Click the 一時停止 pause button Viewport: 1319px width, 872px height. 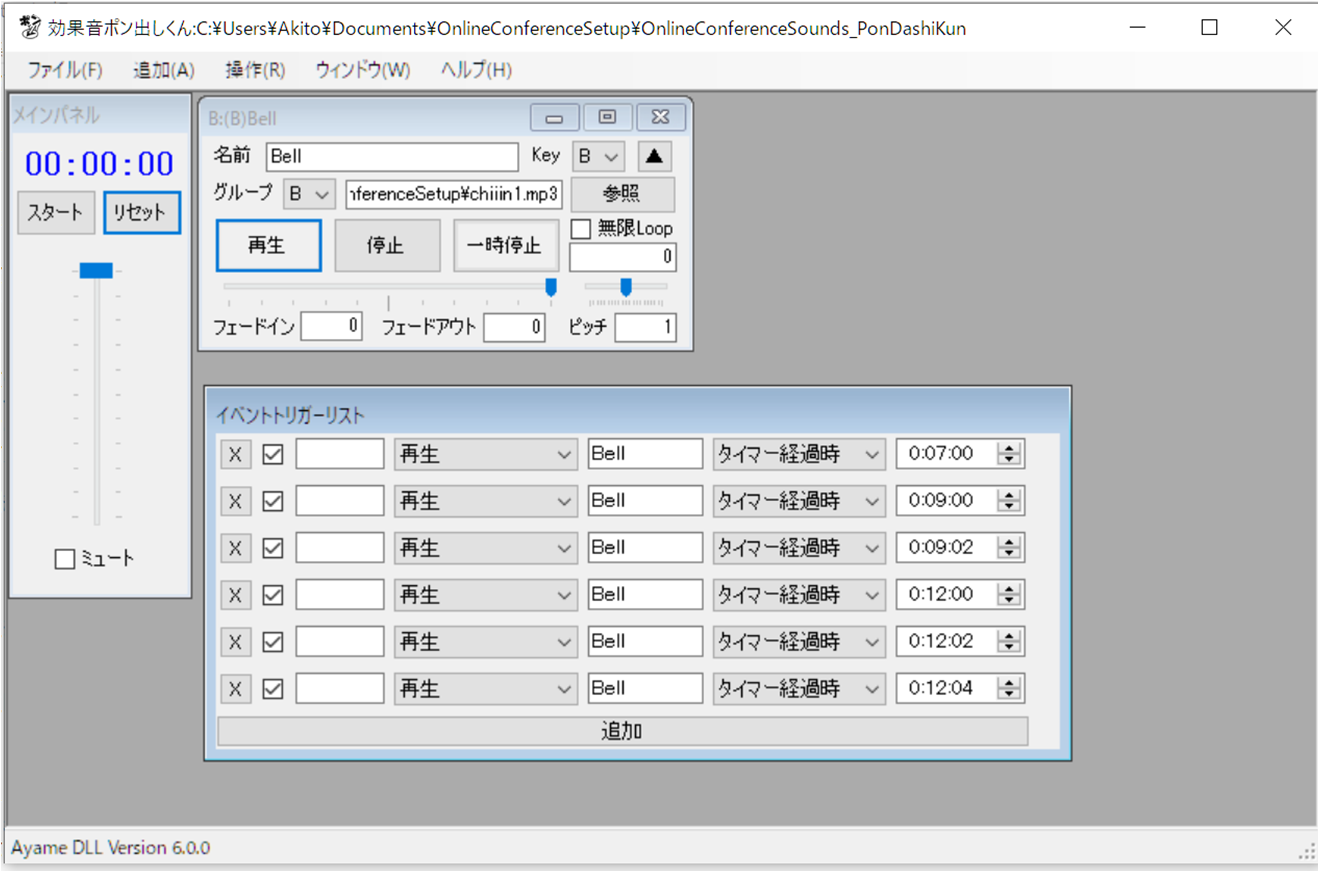[505, 245]
